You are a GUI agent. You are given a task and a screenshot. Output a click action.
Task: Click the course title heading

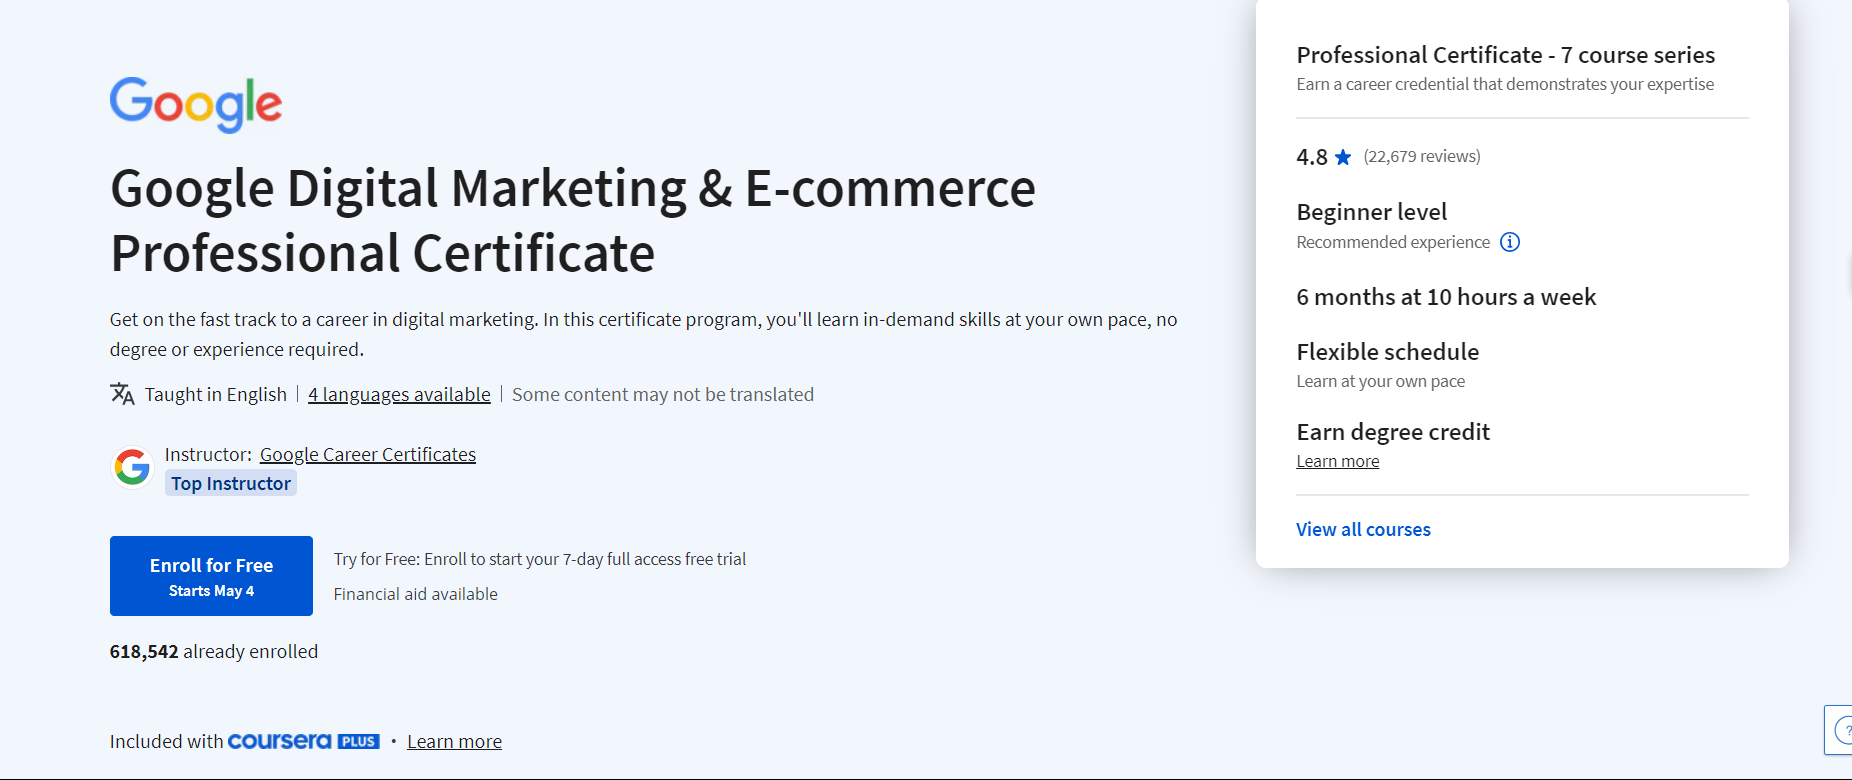(x=573, y=220)
